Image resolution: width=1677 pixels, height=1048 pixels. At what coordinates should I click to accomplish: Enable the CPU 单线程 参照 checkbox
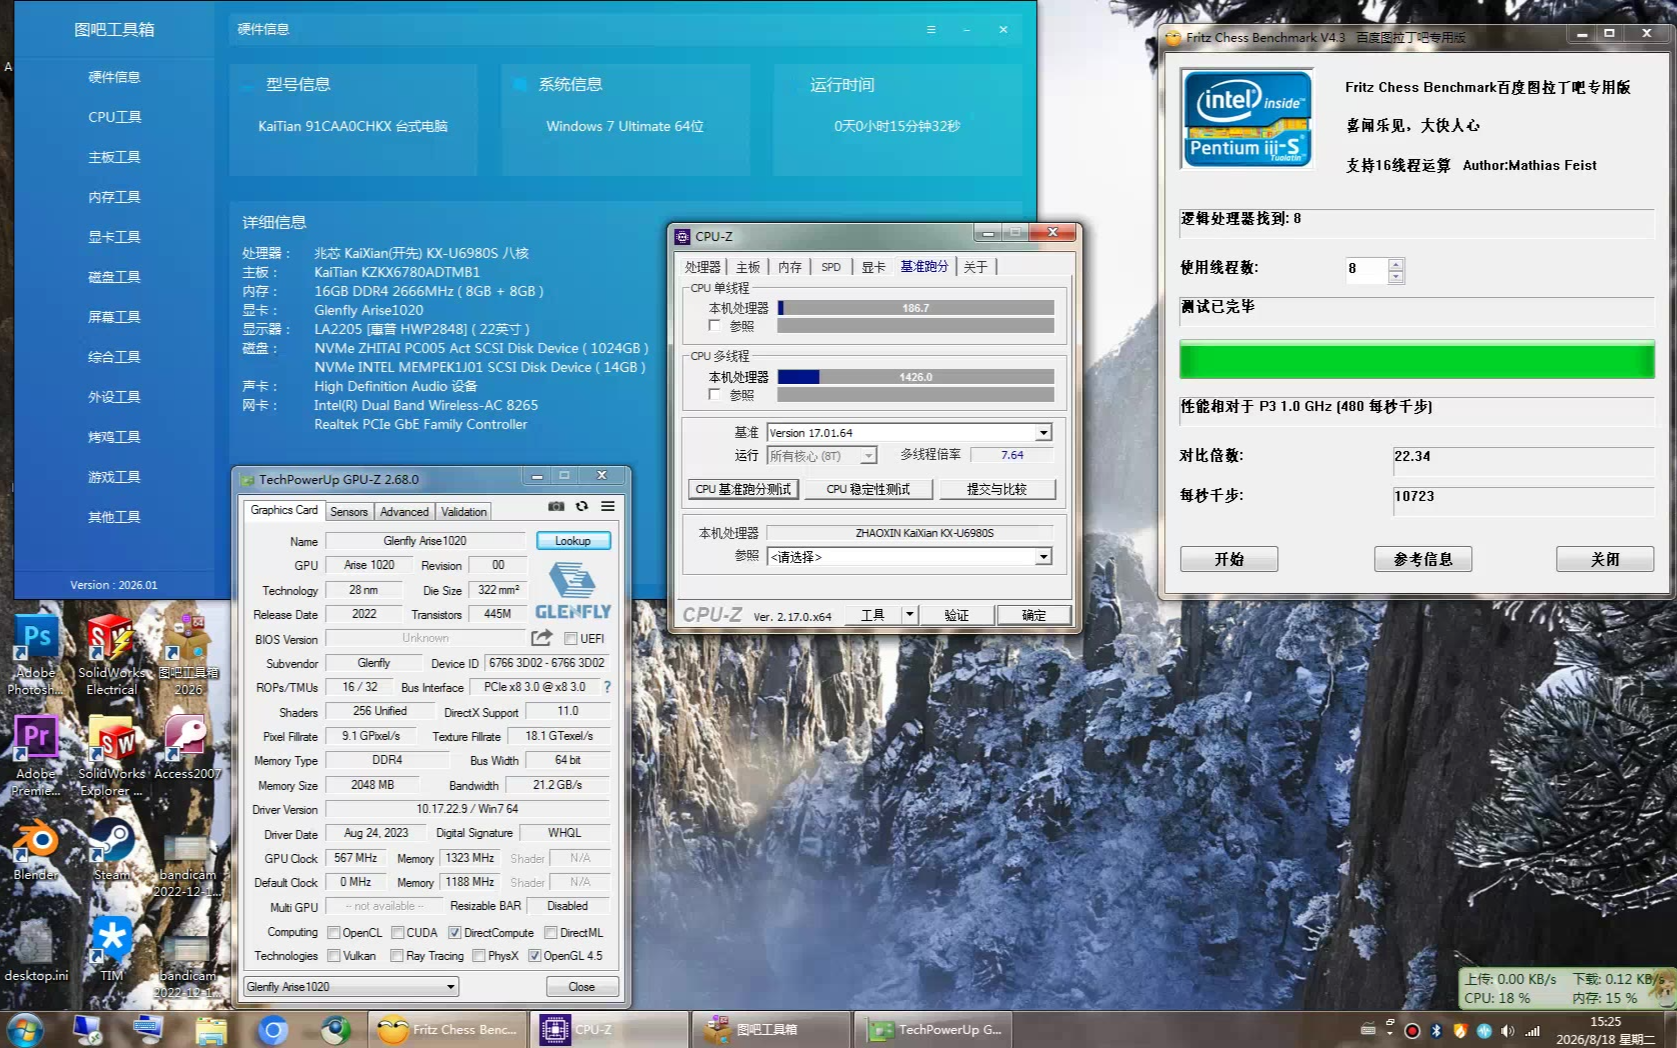click(714, 325)
